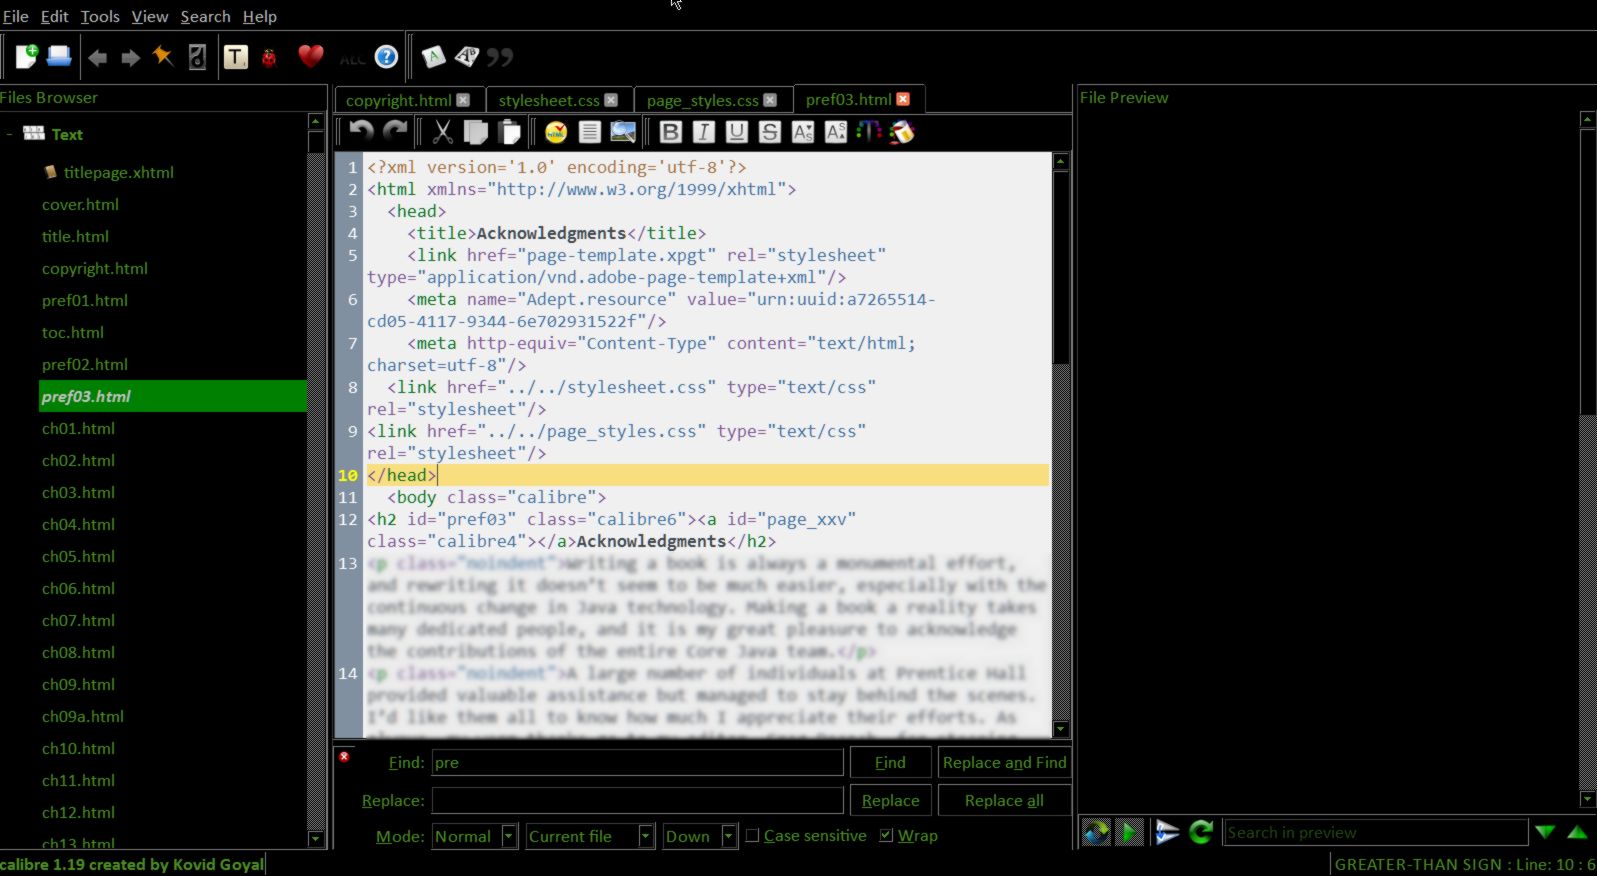
Task: Click the Replace all button
Action: (1004, 801)
